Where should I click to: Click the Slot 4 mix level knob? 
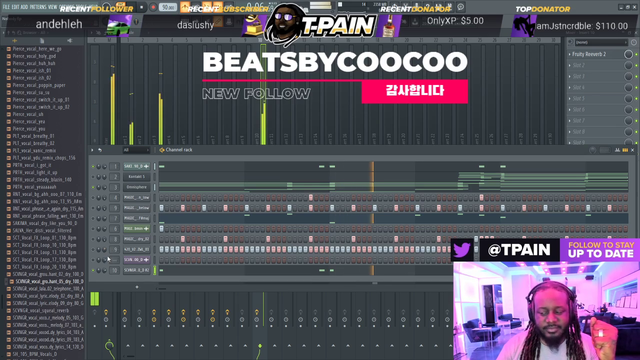(628, 87)
